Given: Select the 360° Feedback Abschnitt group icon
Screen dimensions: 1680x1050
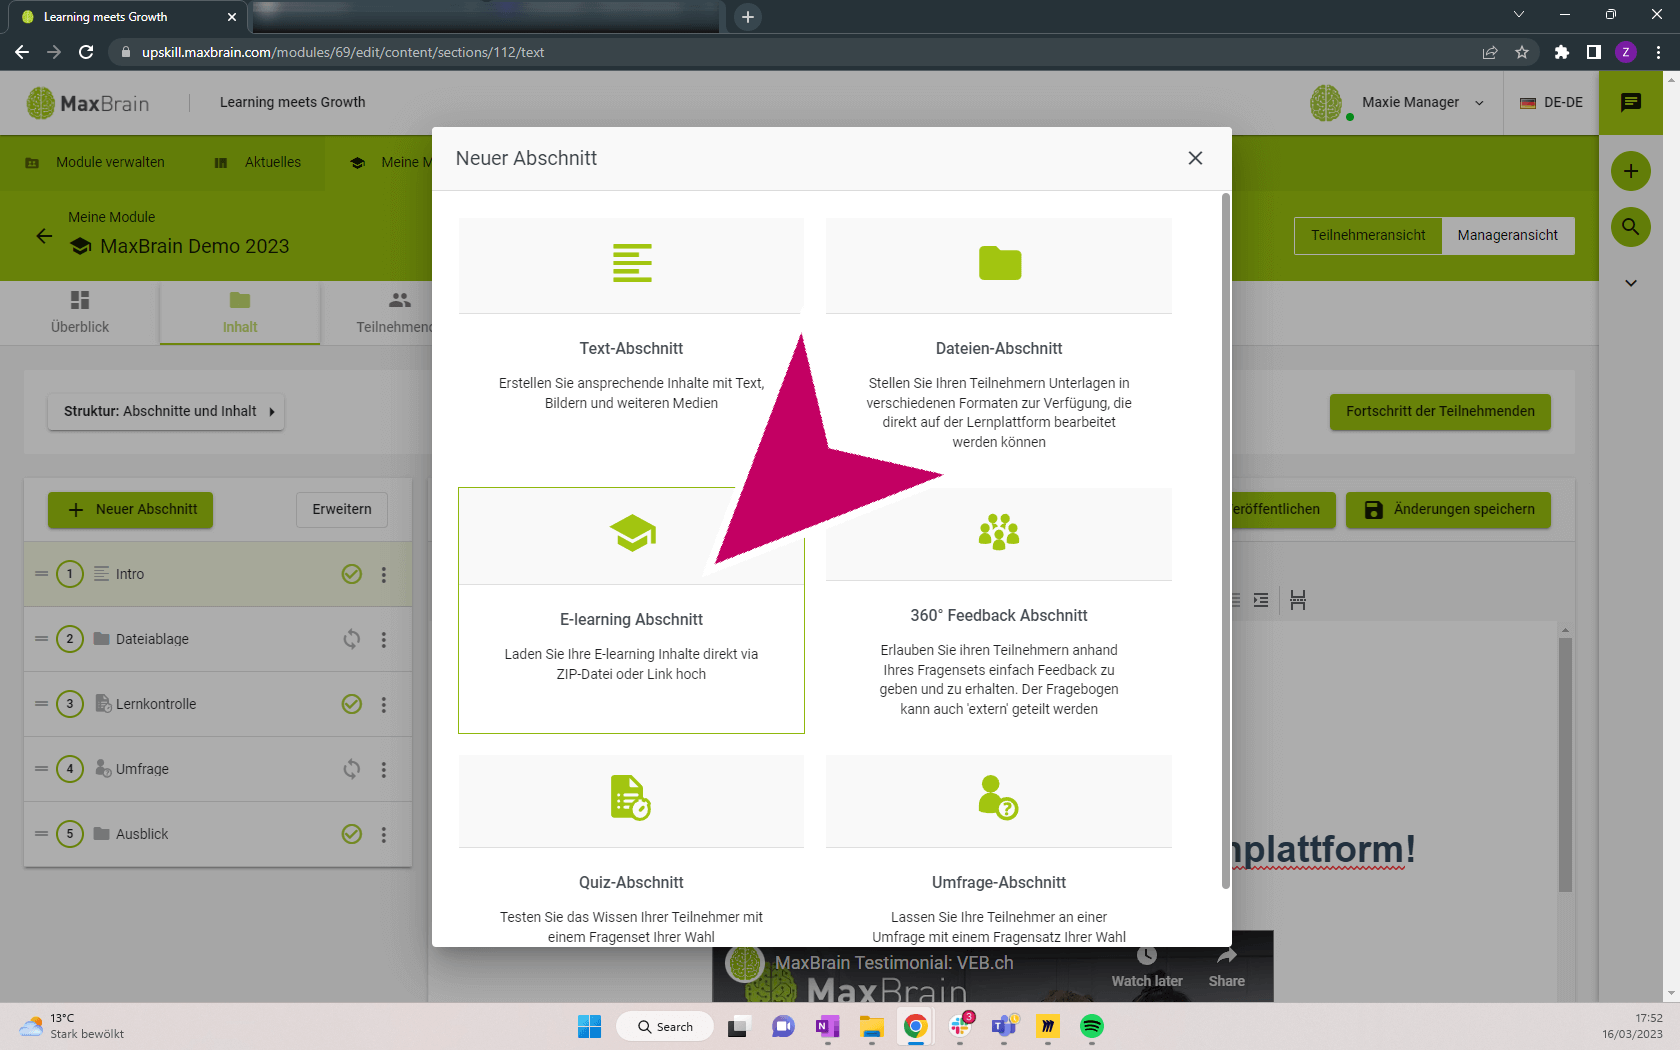Looking at the screenshot, I should pyautogui.click(x=999, y=532).
